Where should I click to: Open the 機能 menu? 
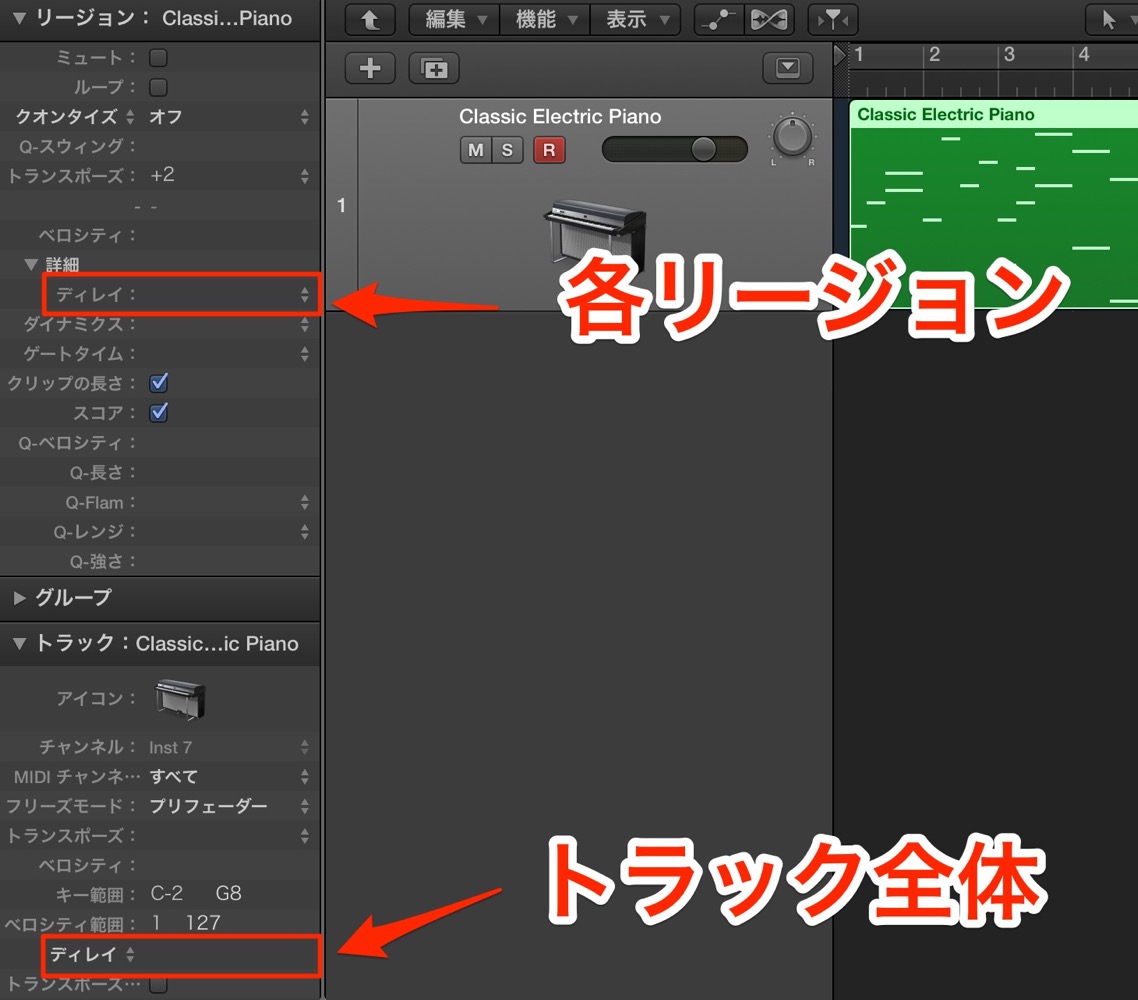coord(545,20)
